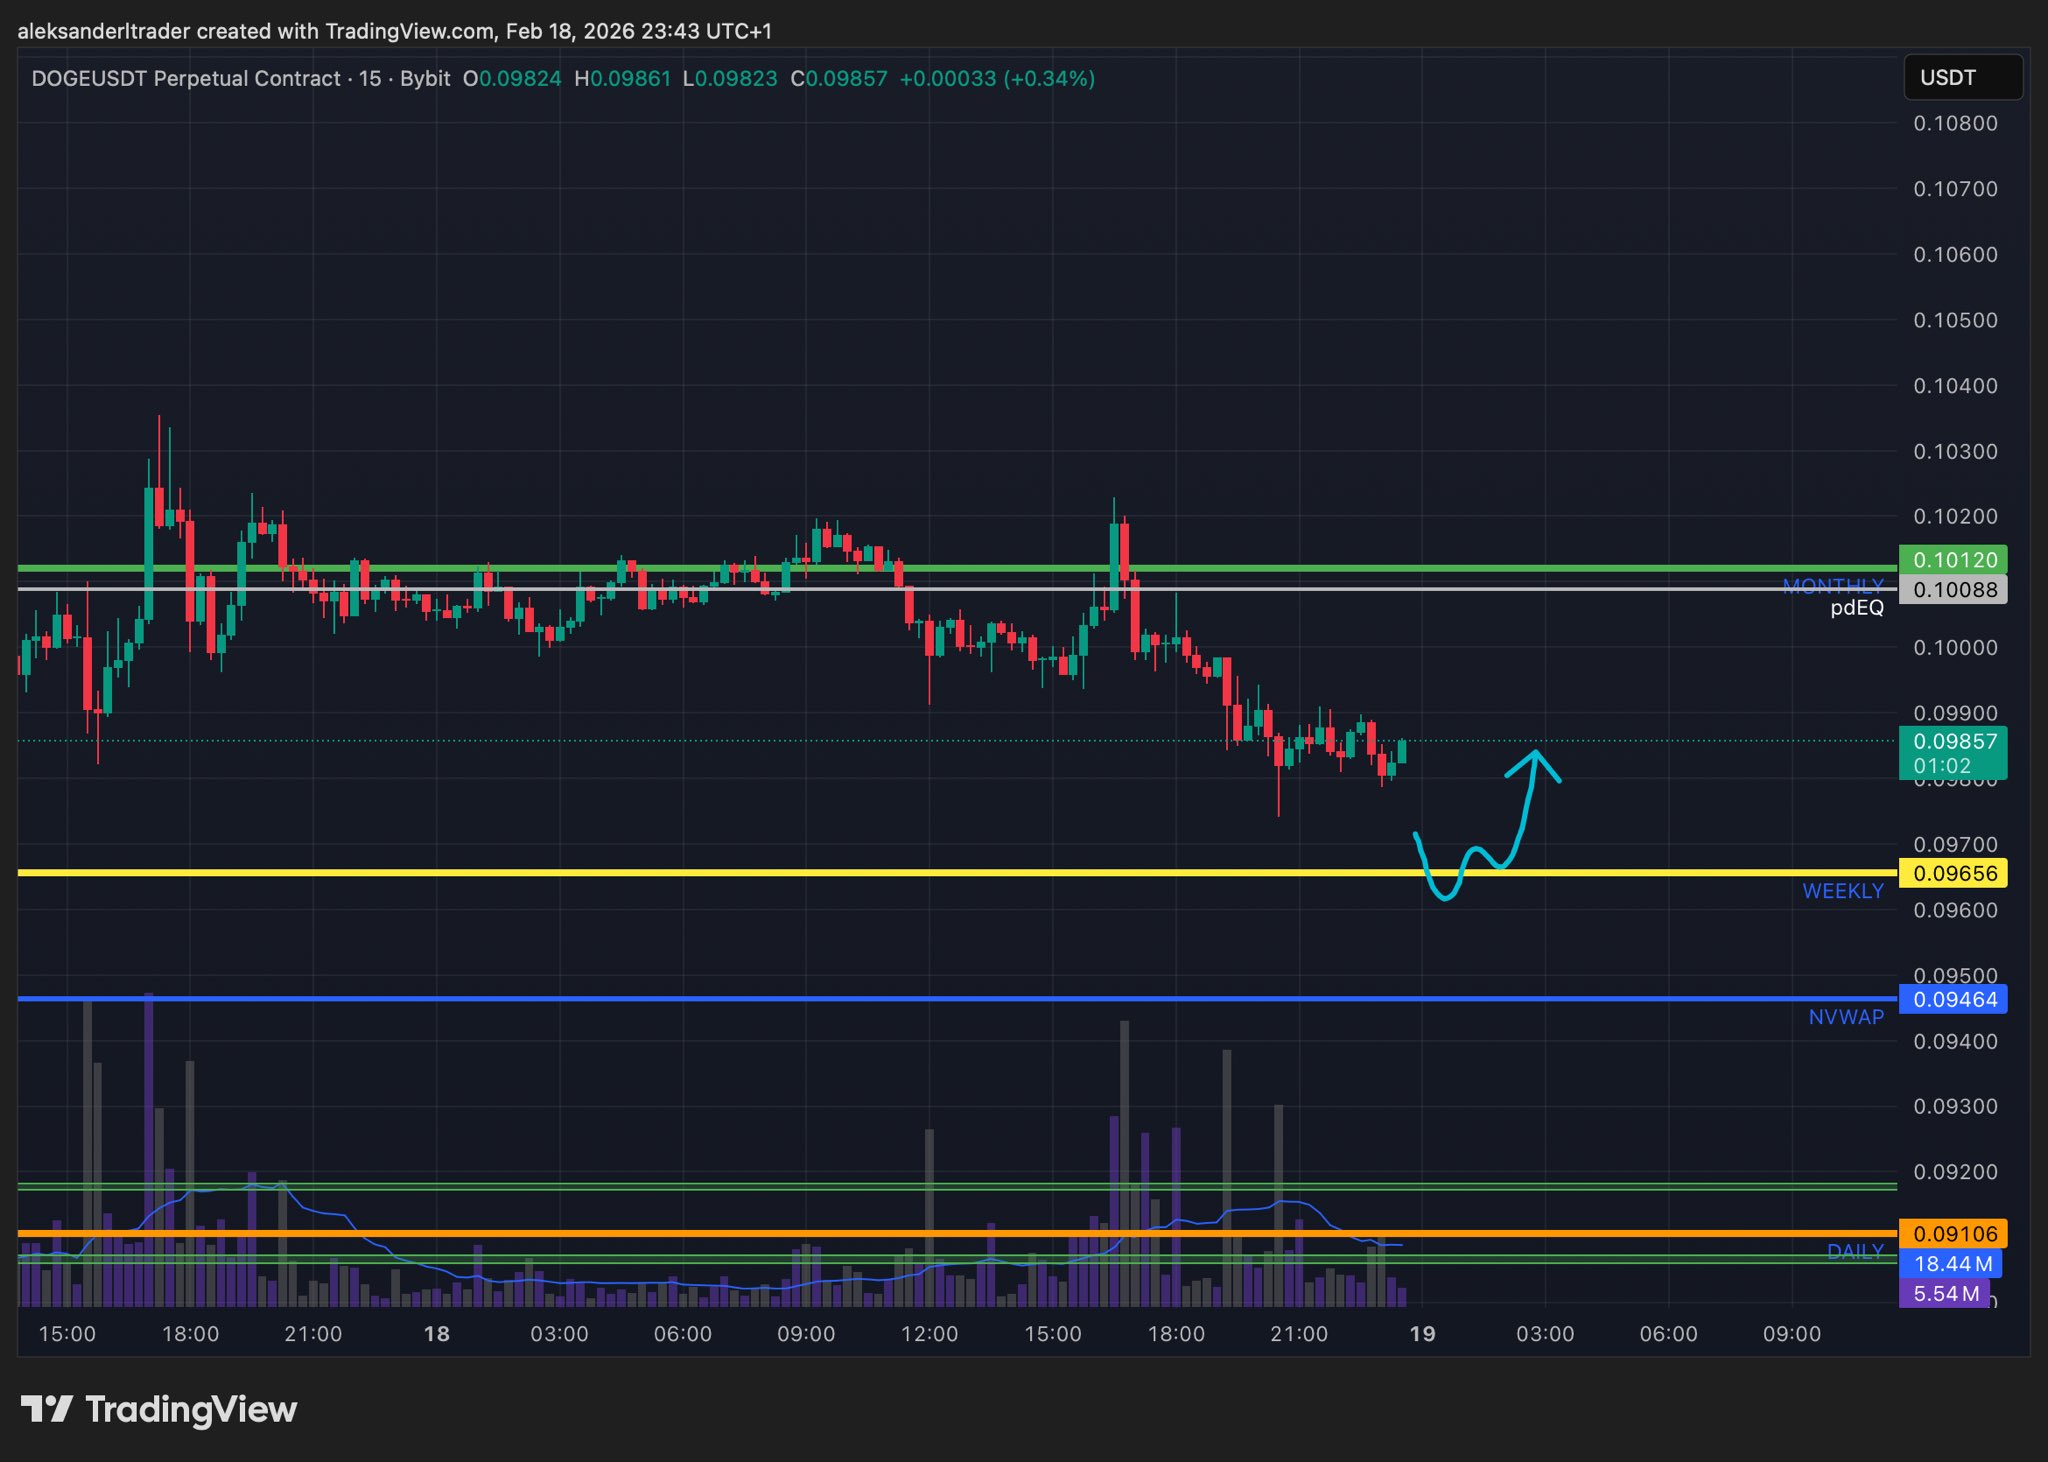Select the cyan hand-drawn arrow
The width and height of the screenshot is (2048, 1462).
(x=1527, y=805)
